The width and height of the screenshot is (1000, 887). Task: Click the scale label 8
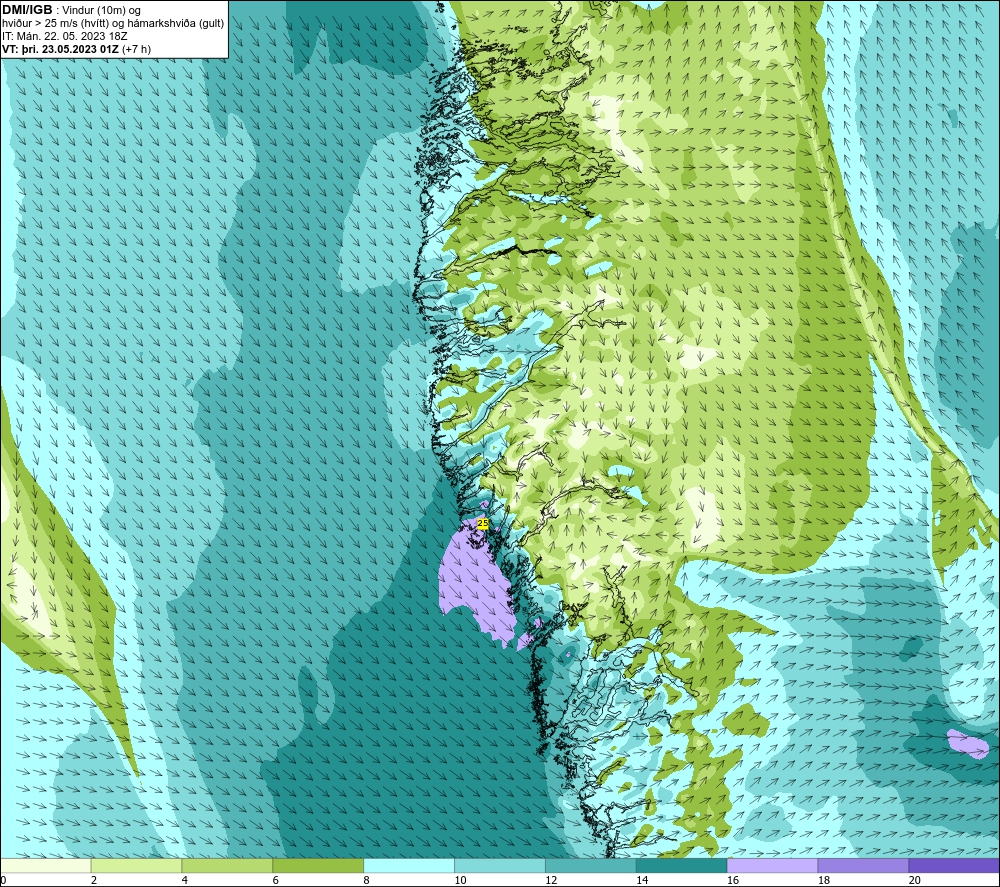tap(366, 880)
